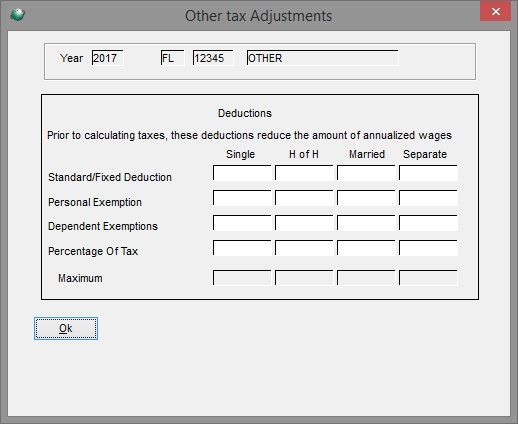
Task: Click Personal Exemption Single field
Action: coord(242,198)
